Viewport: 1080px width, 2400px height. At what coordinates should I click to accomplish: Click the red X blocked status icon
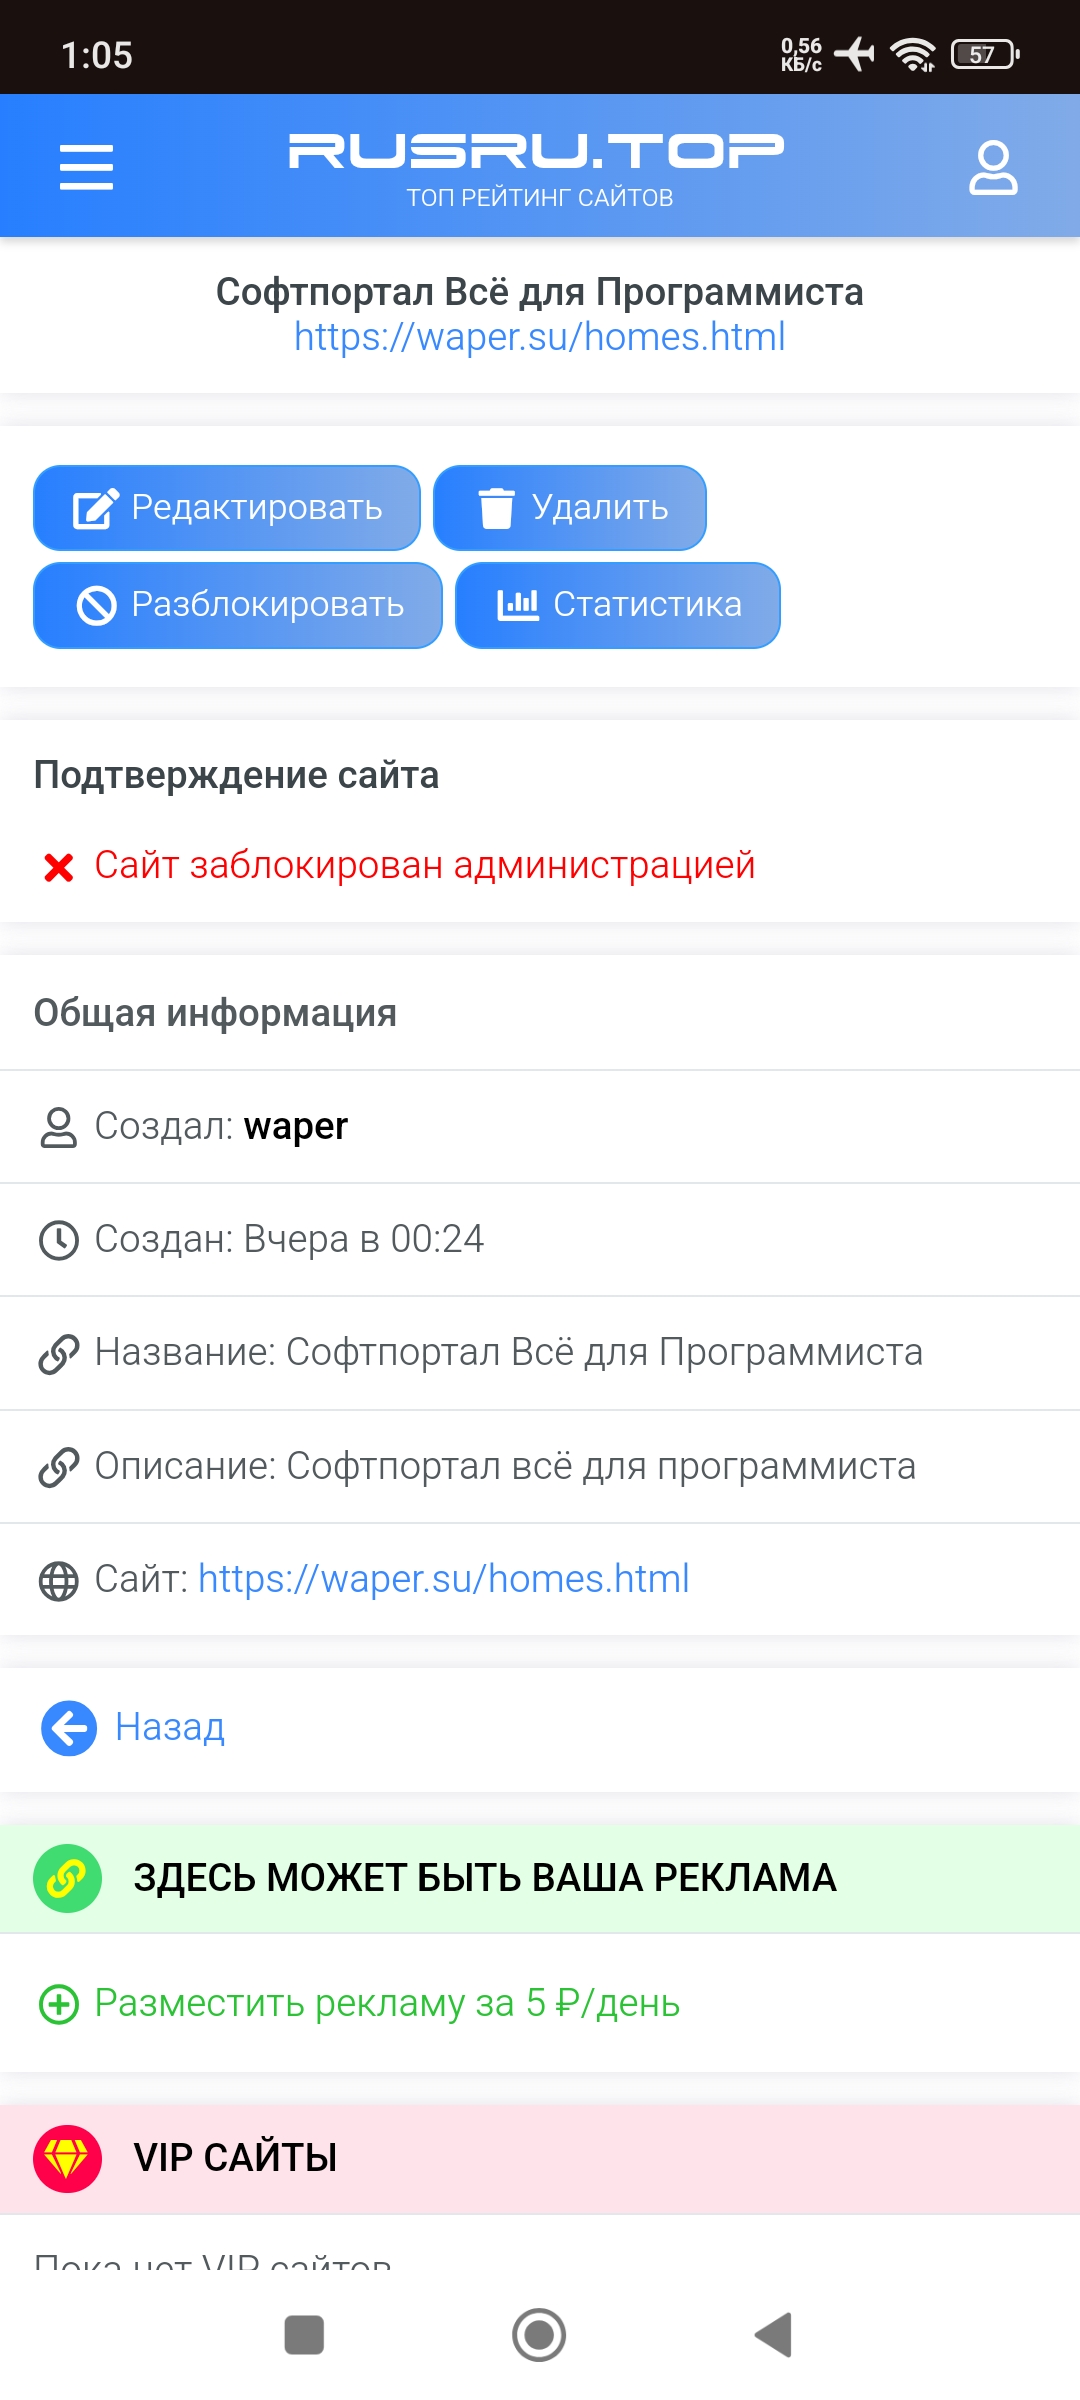point(59,867)
